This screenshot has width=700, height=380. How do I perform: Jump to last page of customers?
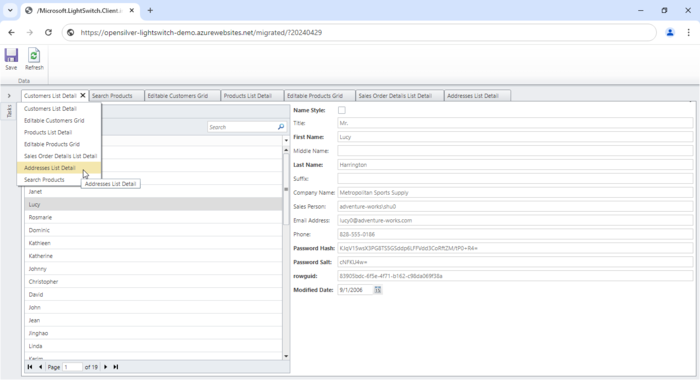[116, 367]
